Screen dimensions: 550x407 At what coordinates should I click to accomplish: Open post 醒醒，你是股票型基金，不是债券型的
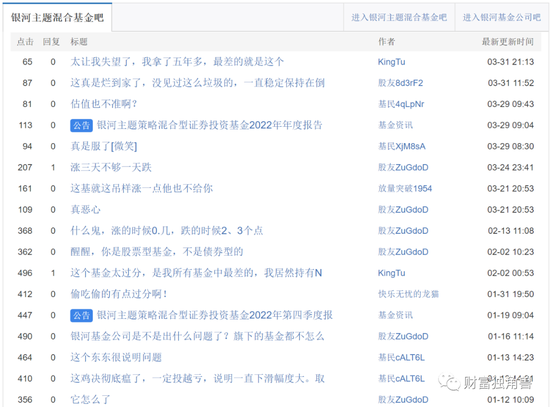click(157, 252)
